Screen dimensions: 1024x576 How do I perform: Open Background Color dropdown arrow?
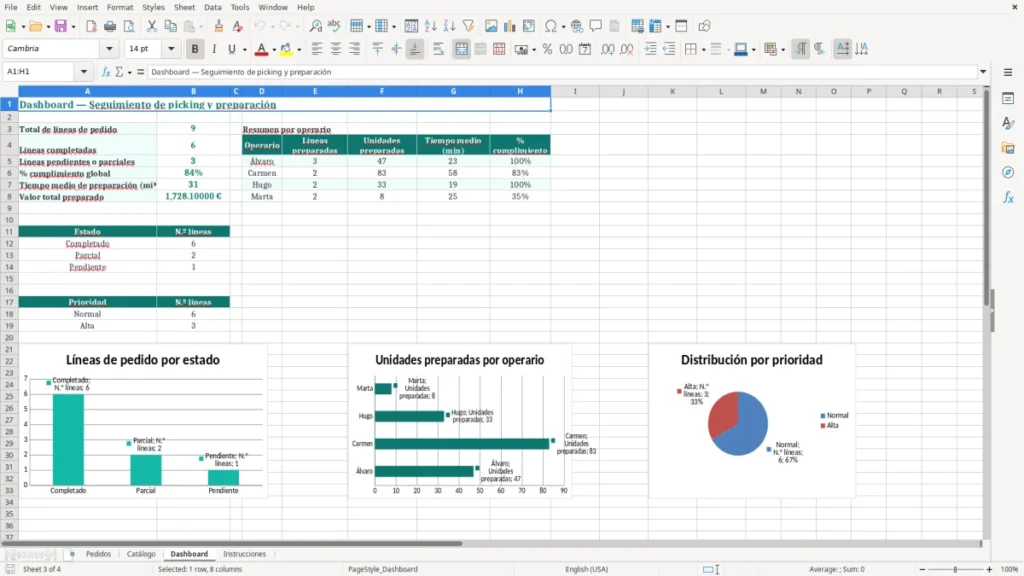click(299, 50)
